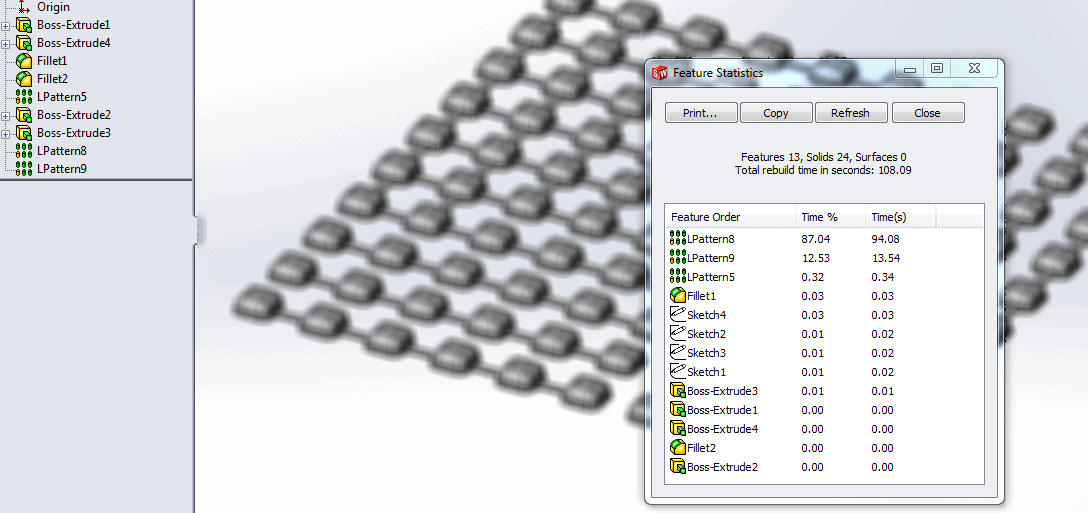Click the Boss-Extrude3 icon in statistics list
Screen dimensions: 1088x513
[678, 391]
